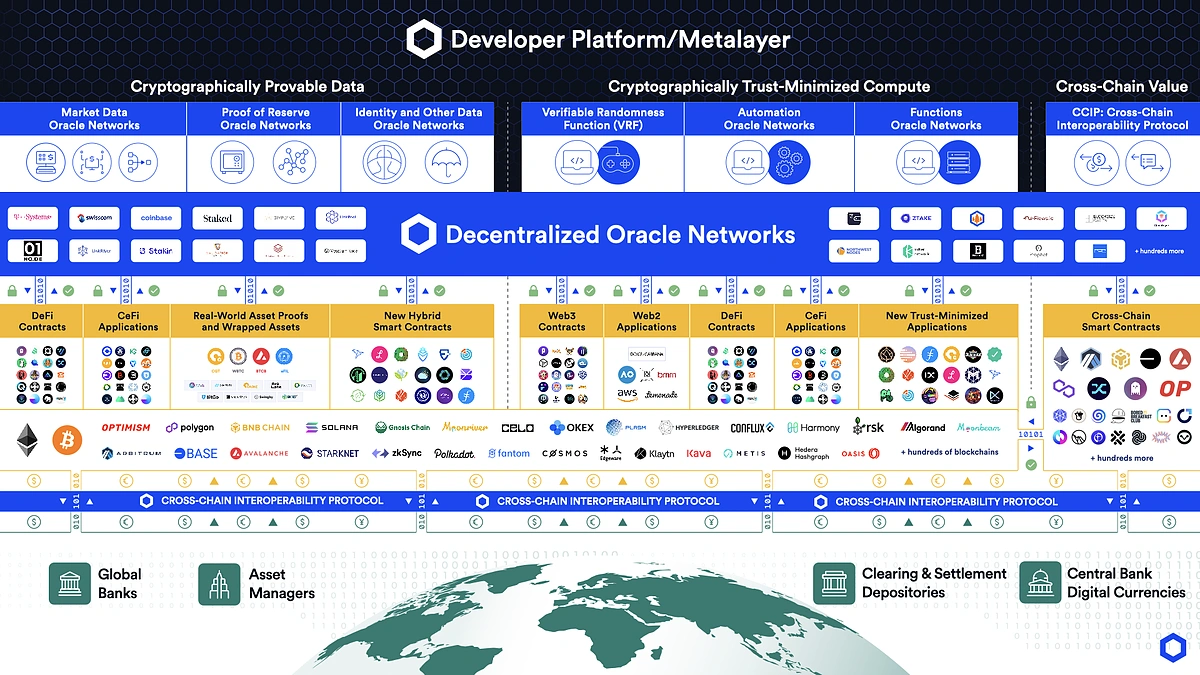This screenshot has height=675, width=1200.
Task: Click the aws logo under Web2 Applications
Action: [626, 394]
